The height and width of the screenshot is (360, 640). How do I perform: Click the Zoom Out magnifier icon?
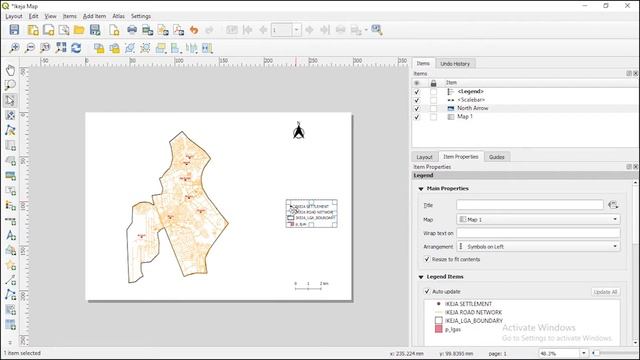(x=30, y=48)
